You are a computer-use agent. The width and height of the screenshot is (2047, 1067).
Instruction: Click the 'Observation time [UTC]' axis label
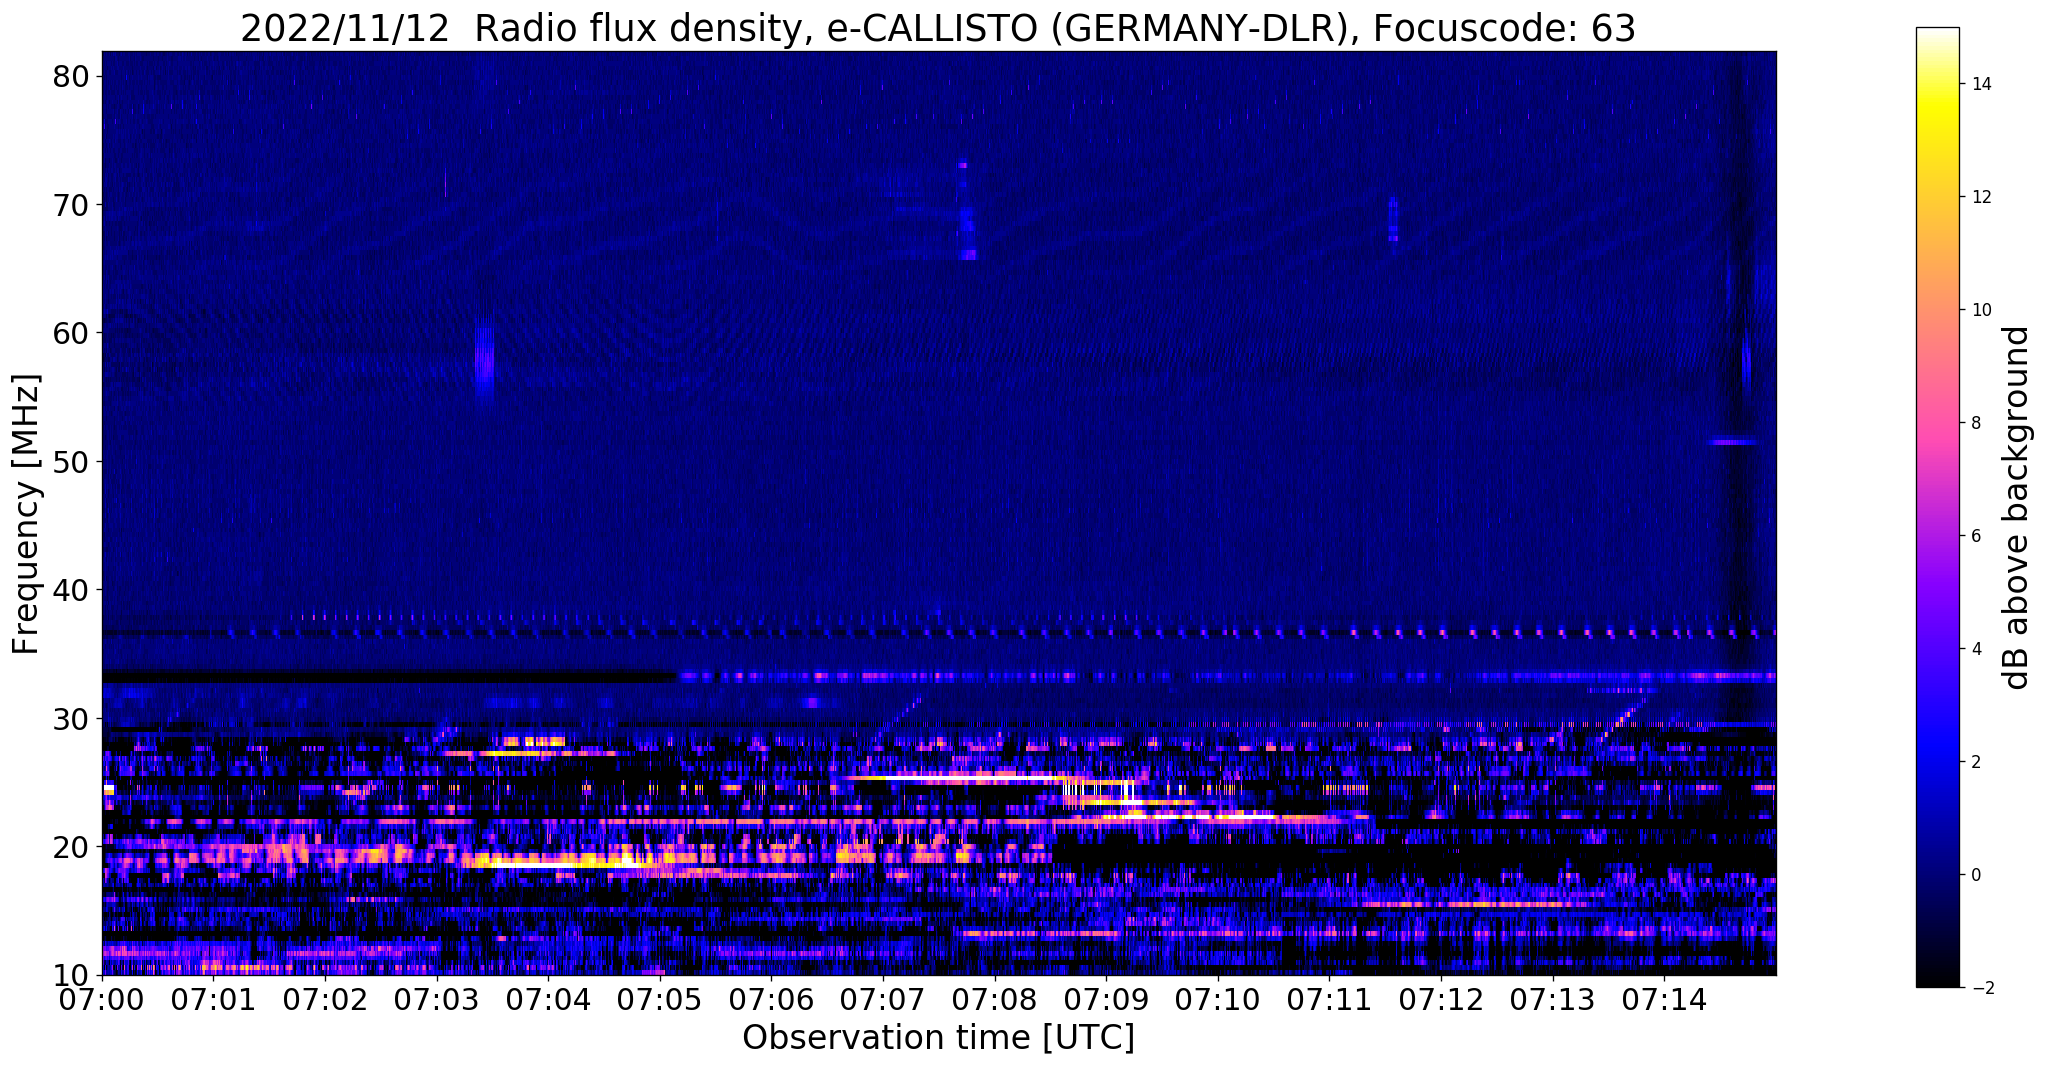tap(938, 1038)
